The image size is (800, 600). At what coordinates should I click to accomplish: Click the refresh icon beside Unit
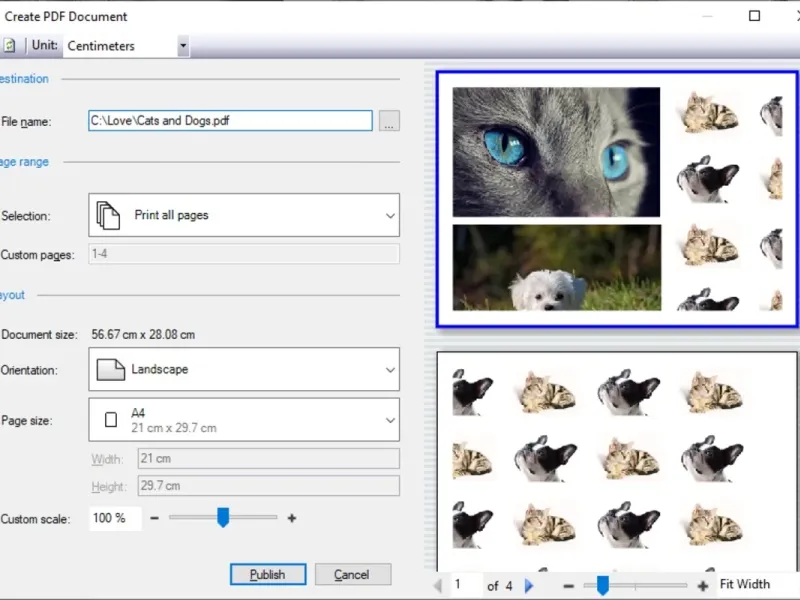pyautogui.click(x=9, y=45)
